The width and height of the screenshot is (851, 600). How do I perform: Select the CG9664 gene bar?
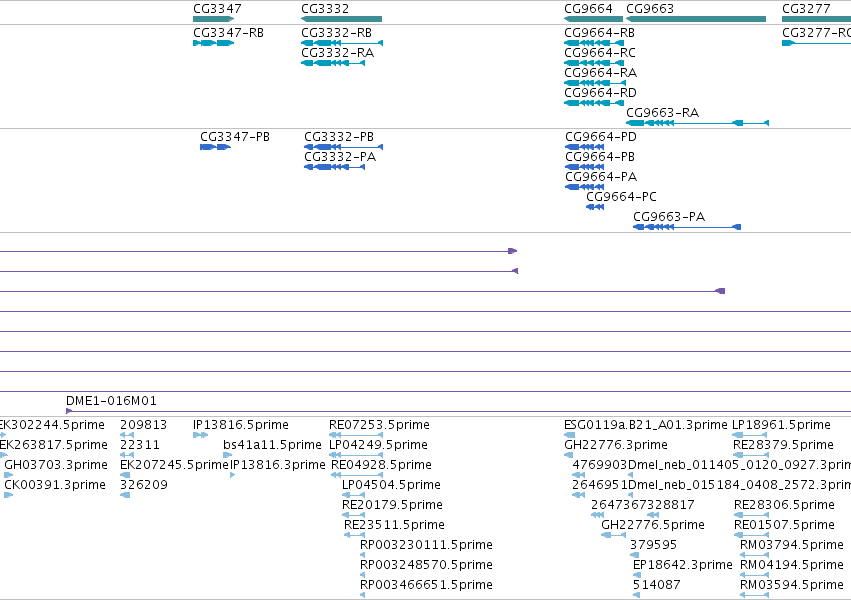pos(593,19)
